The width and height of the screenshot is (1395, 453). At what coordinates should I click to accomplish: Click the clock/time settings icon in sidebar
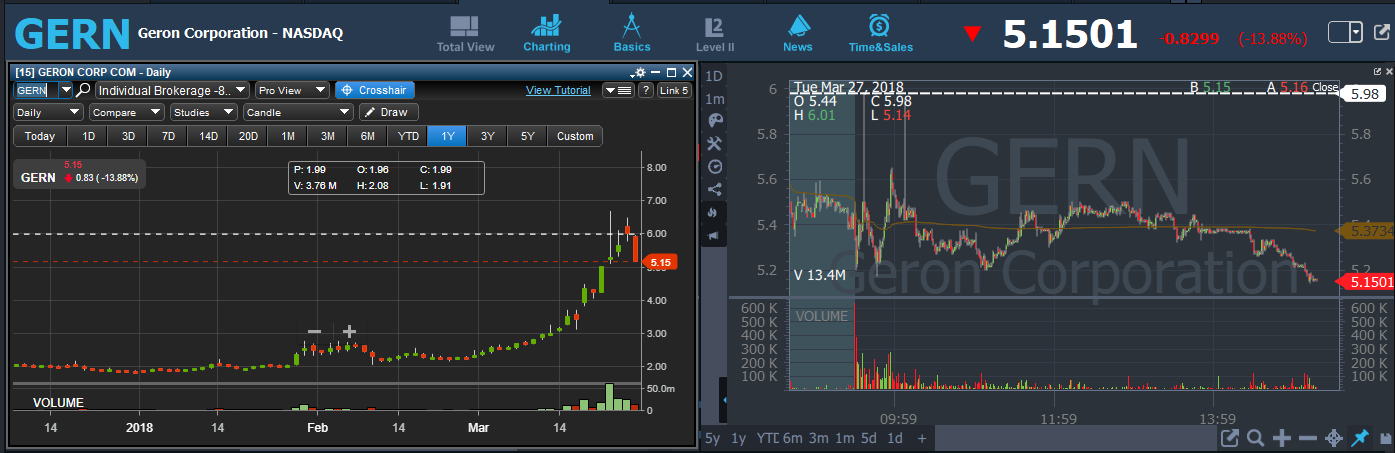coord(714,166)
